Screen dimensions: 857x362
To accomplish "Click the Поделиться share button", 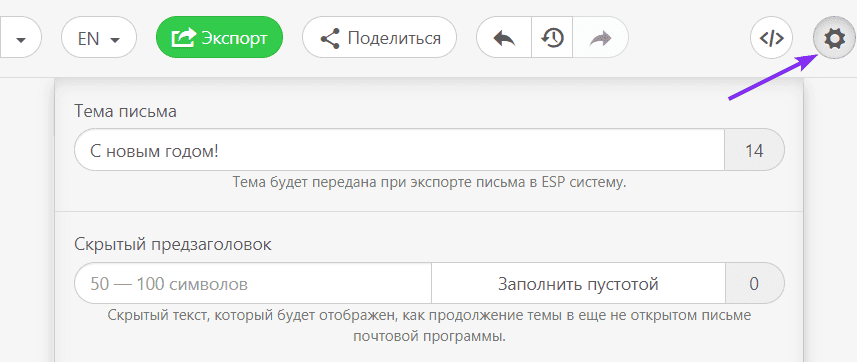I will 379,37.
